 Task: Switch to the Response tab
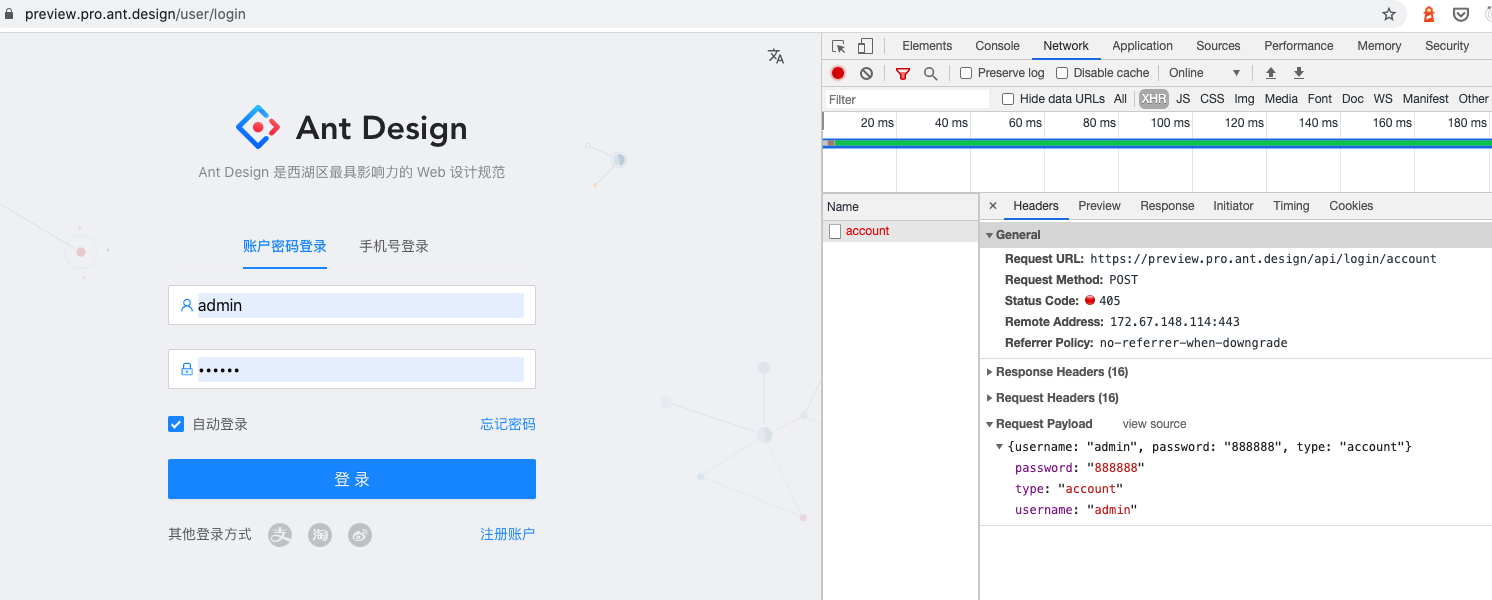point(1167,206)
